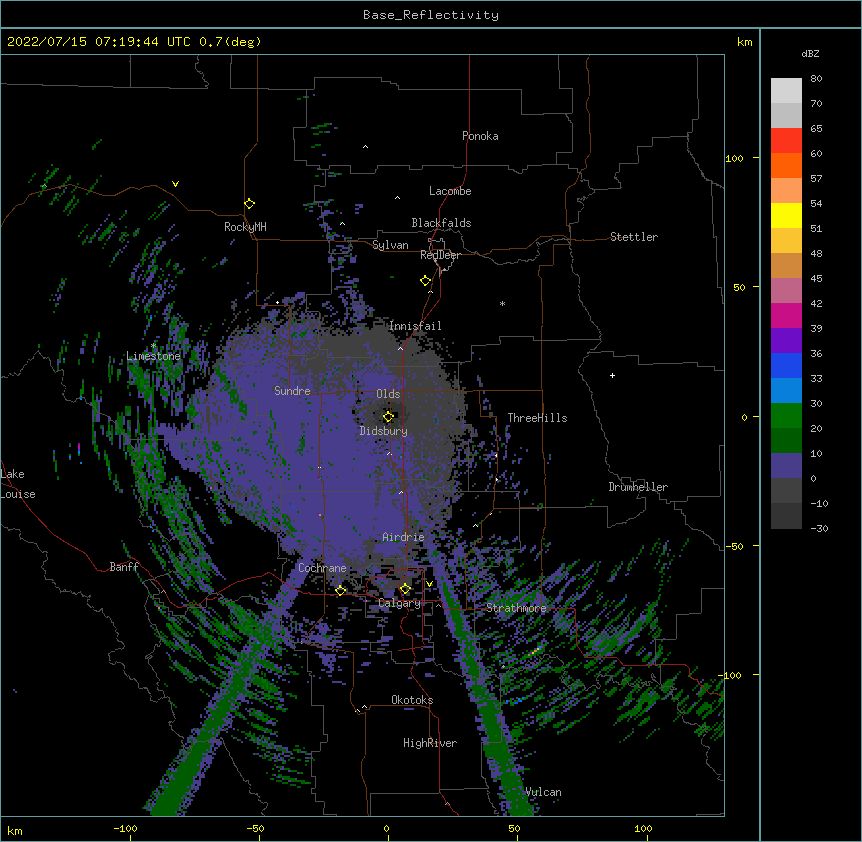Click the white asterisk marker east of Innisfail

[502, 303]
